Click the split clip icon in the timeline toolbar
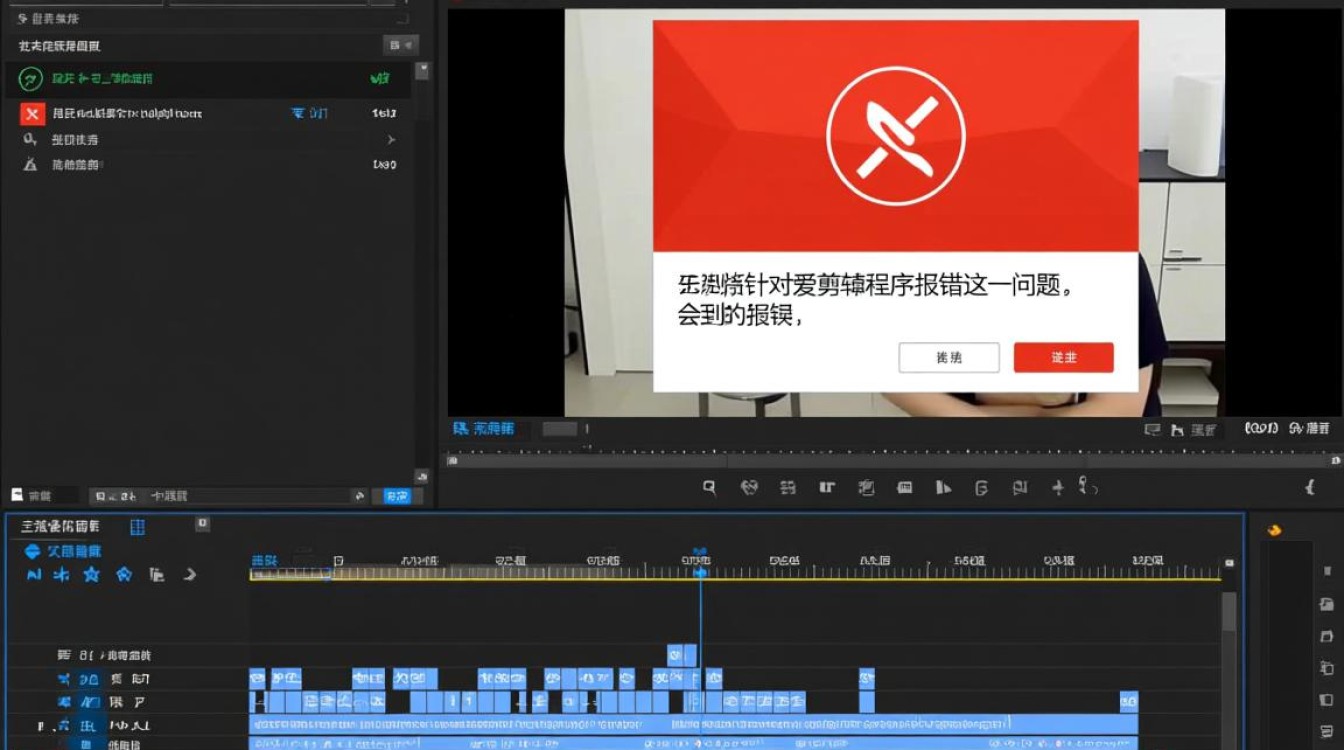The height and width of the screenshot is (750, 1344). 788,487
